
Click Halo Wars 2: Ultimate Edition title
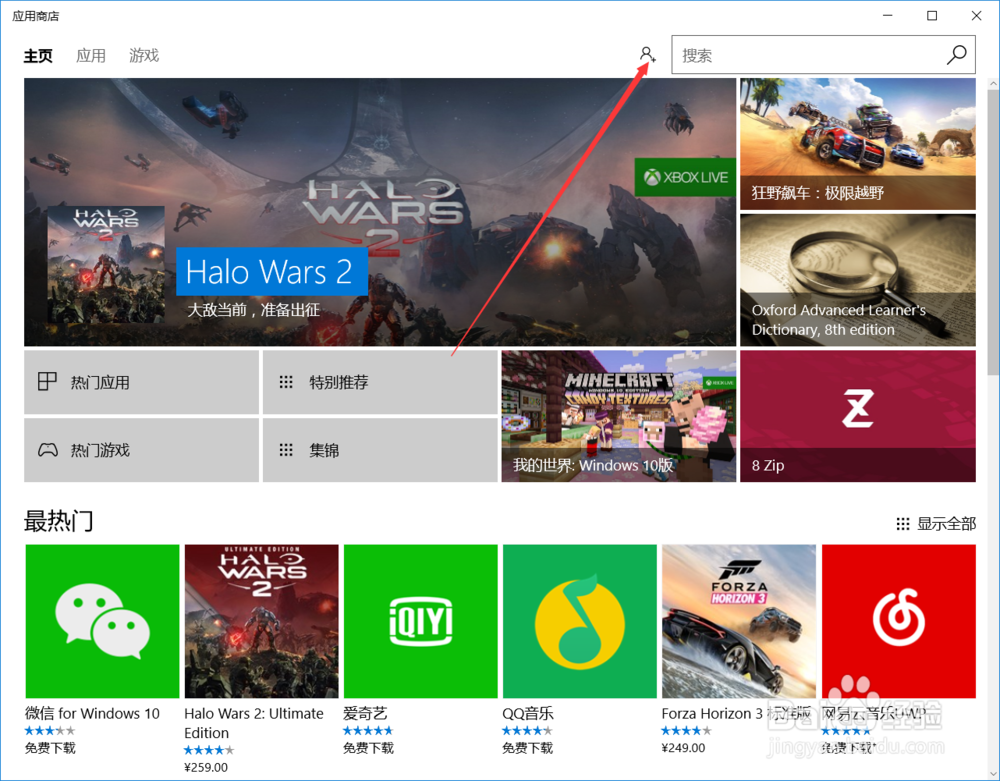(254, 723)
